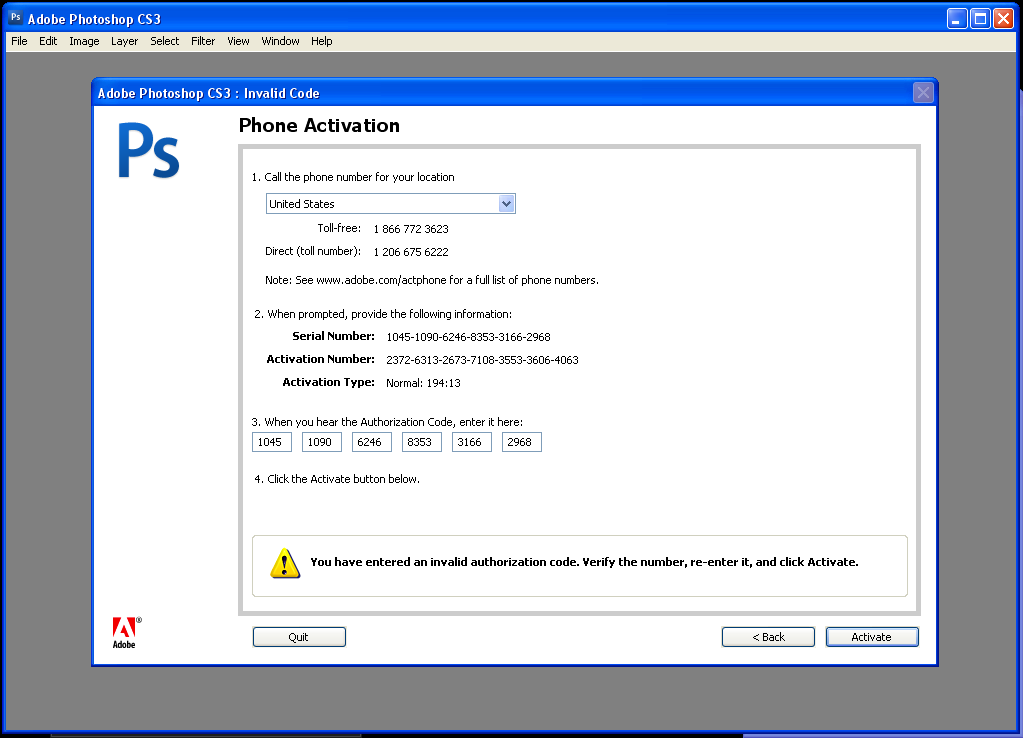Open the Filter menu

tap(203, 41)
